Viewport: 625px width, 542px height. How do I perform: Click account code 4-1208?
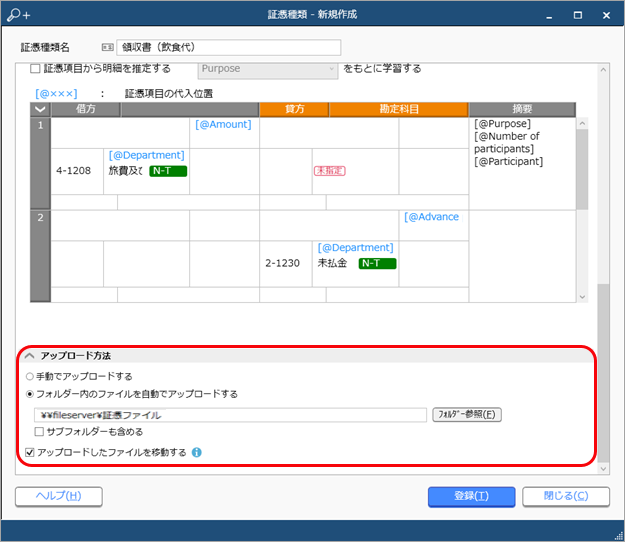coord(74,171)
